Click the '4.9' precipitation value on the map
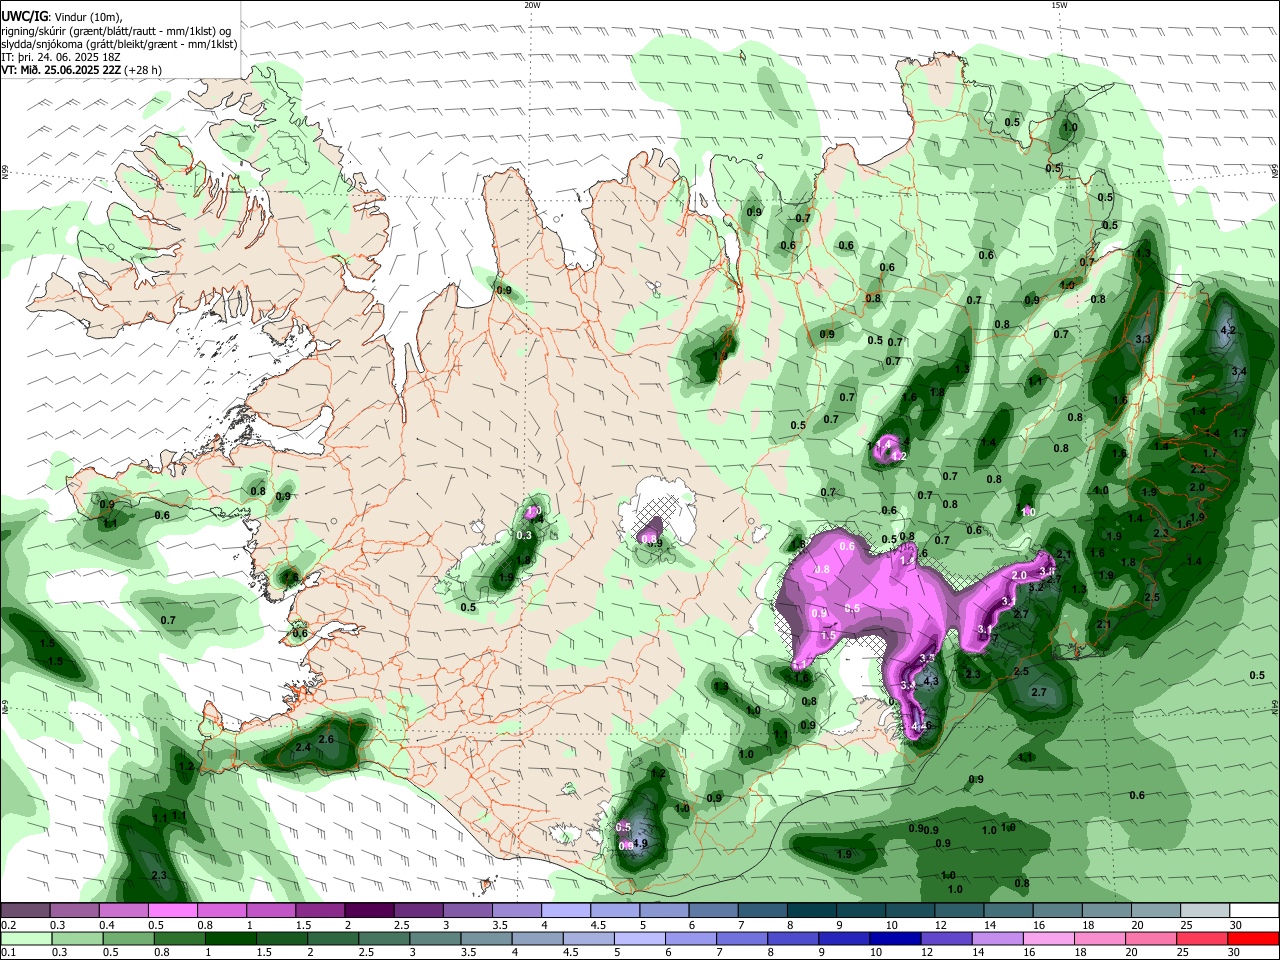This screenshot has height=960, width=1280. [x=641, y=843]
